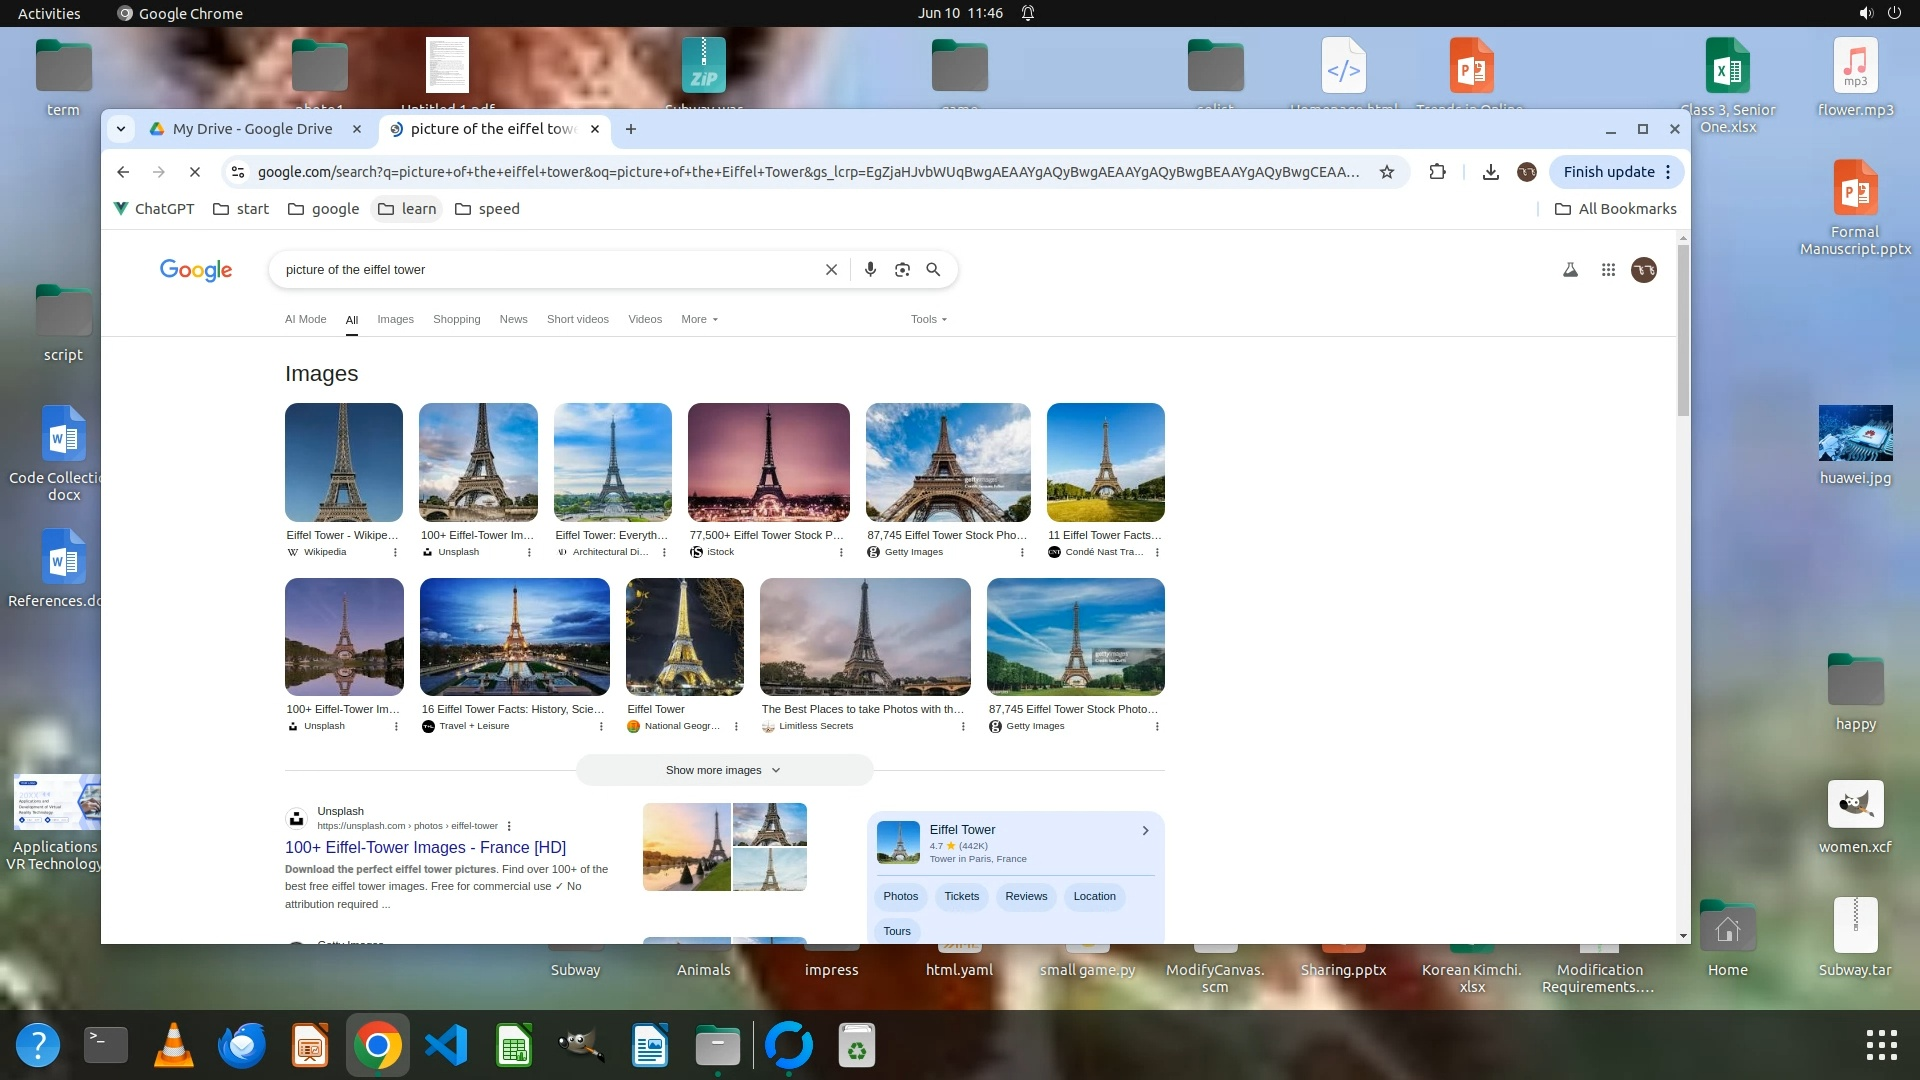The image size is (1920, 1080).
Task: Open the Google apps grid
Action: (x=1608, y=270)
